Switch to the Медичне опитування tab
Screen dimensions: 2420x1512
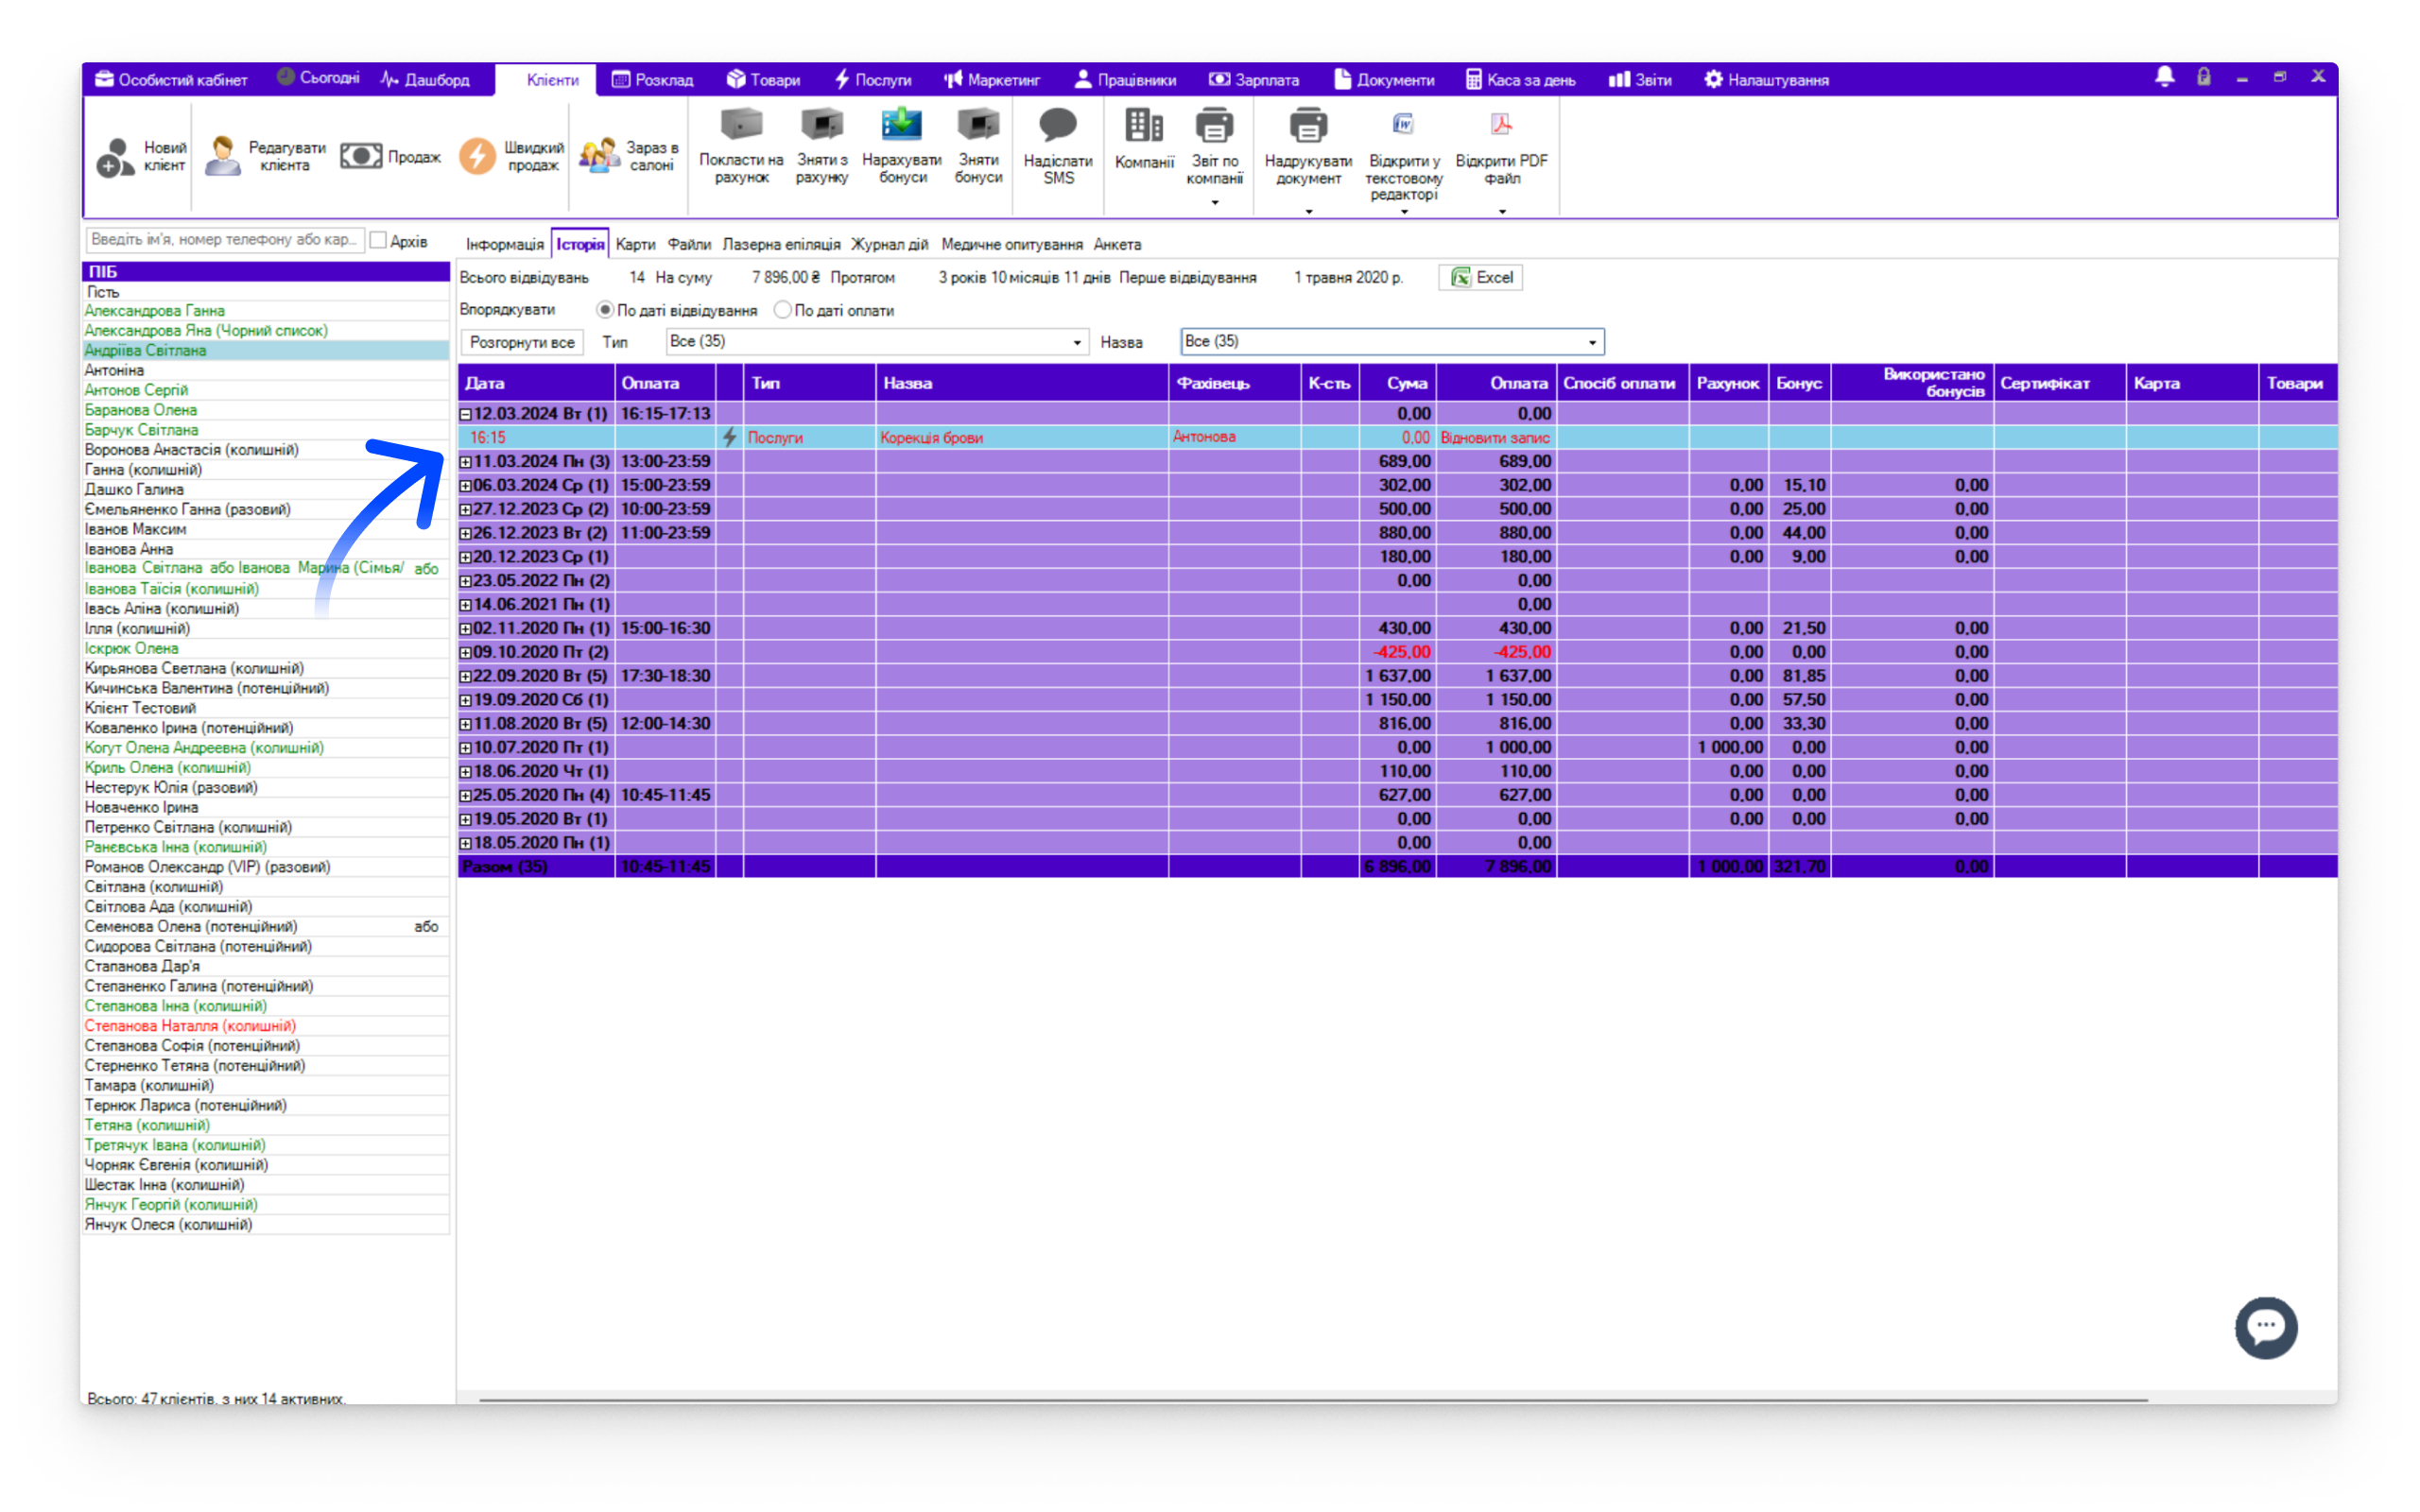1011,244
